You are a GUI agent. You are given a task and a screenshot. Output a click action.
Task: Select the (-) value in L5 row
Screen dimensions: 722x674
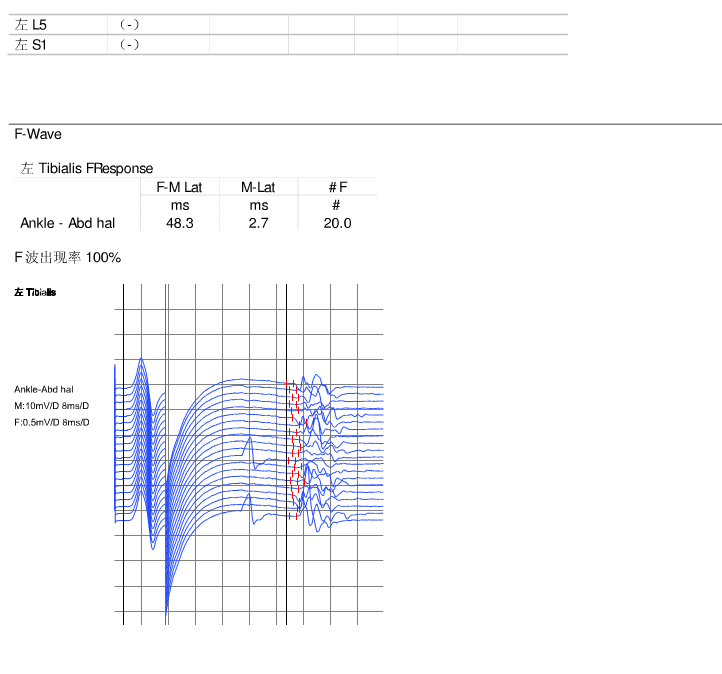[x=128, y=24]
